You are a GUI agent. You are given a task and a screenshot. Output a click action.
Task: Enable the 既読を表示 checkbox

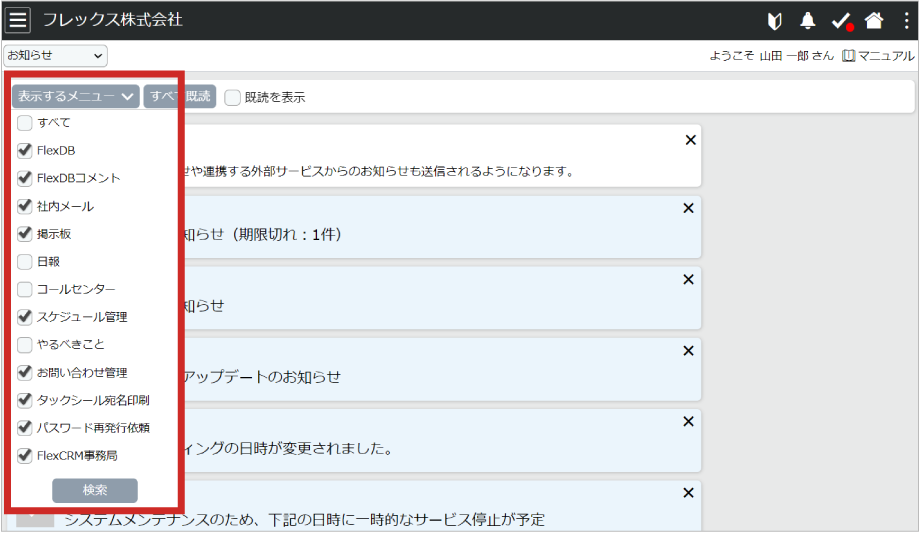coord(233,97)
